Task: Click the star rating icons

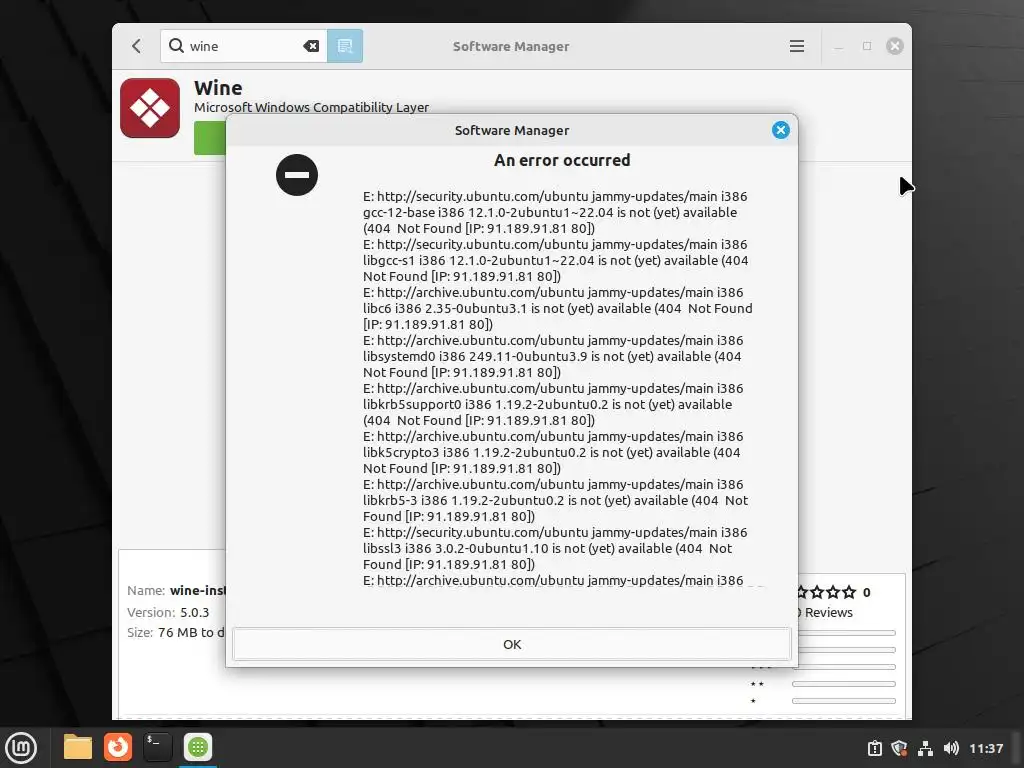Action: click(825, 592)
